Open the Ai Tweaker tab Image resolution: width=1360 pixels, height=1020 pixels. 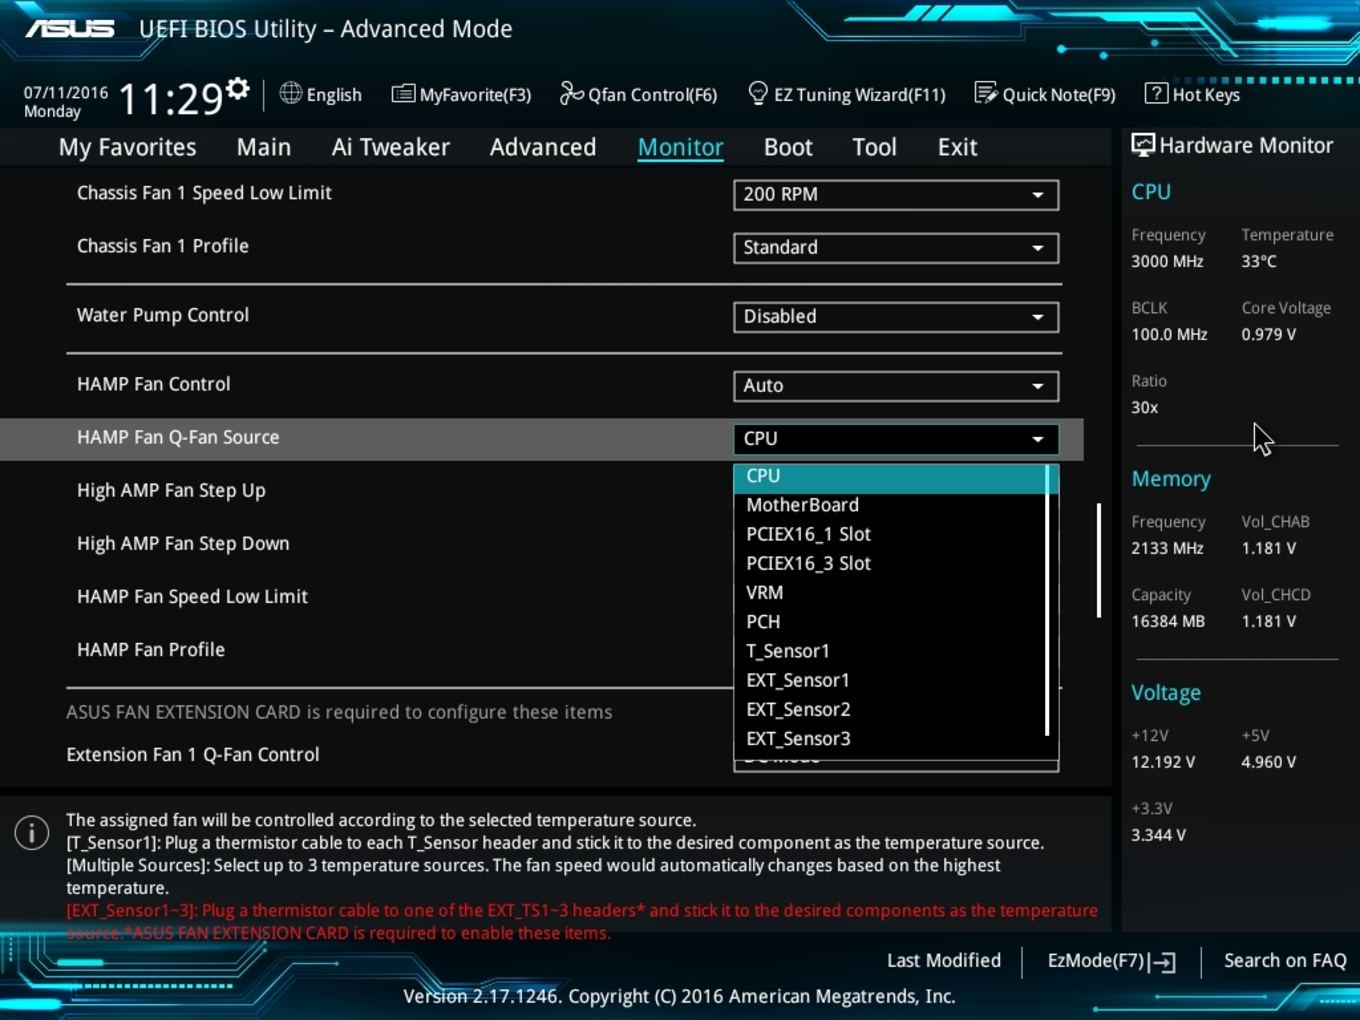point(390,147)
